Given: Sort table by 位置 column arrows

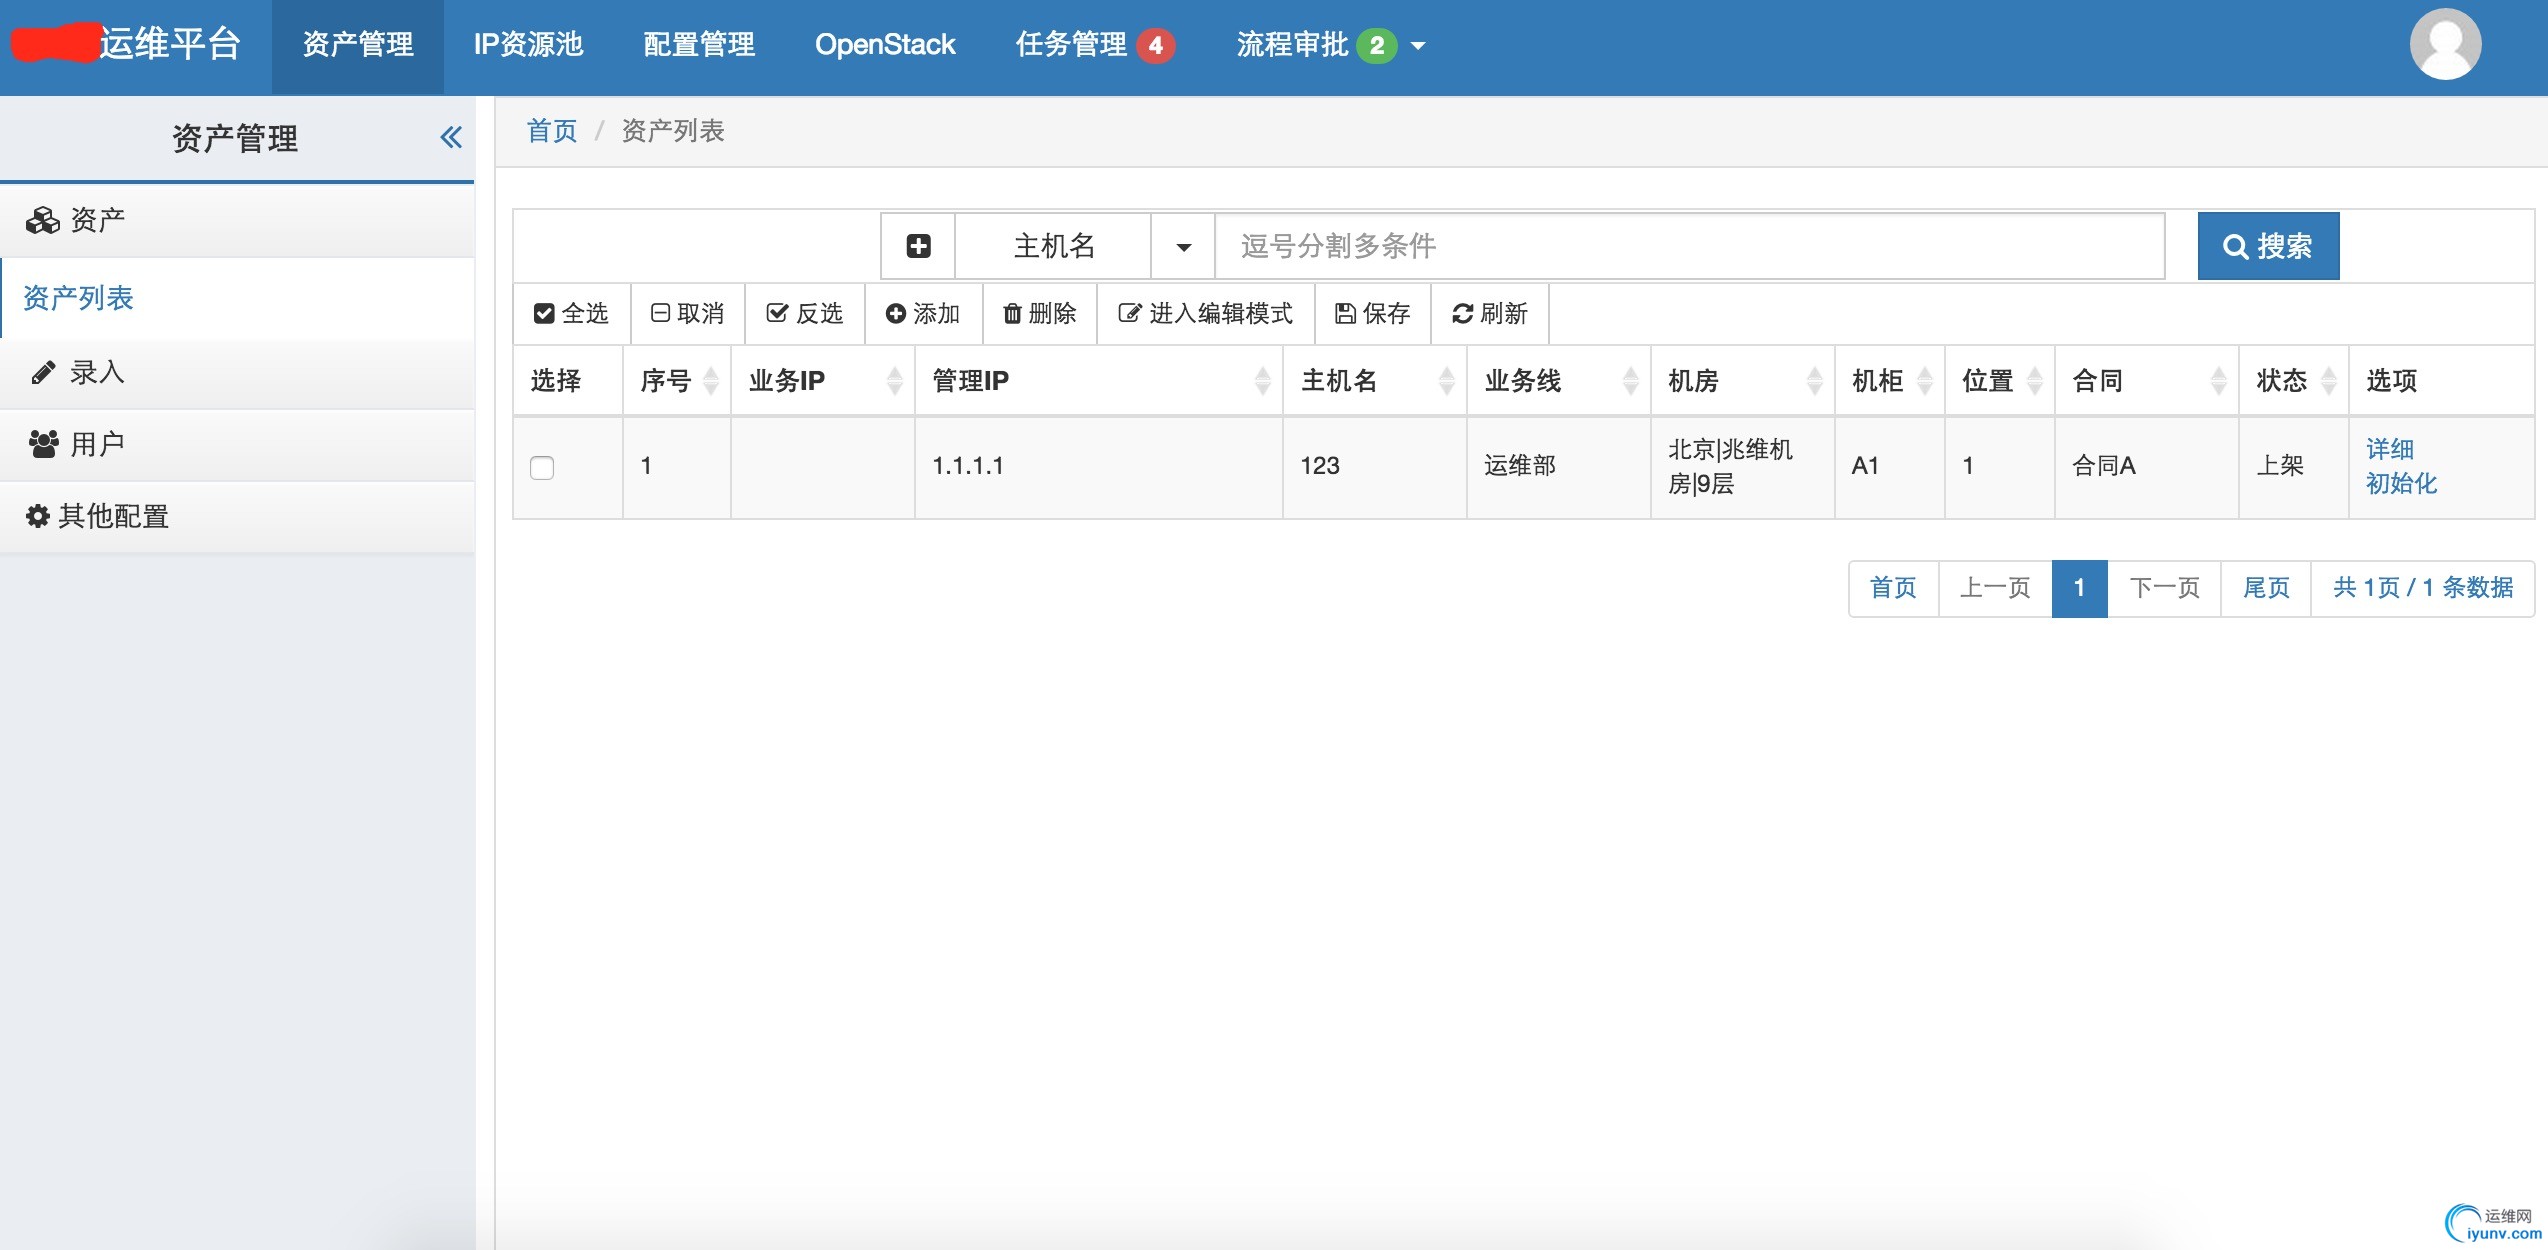Looking at the screenshot, I should [2035, 381].
